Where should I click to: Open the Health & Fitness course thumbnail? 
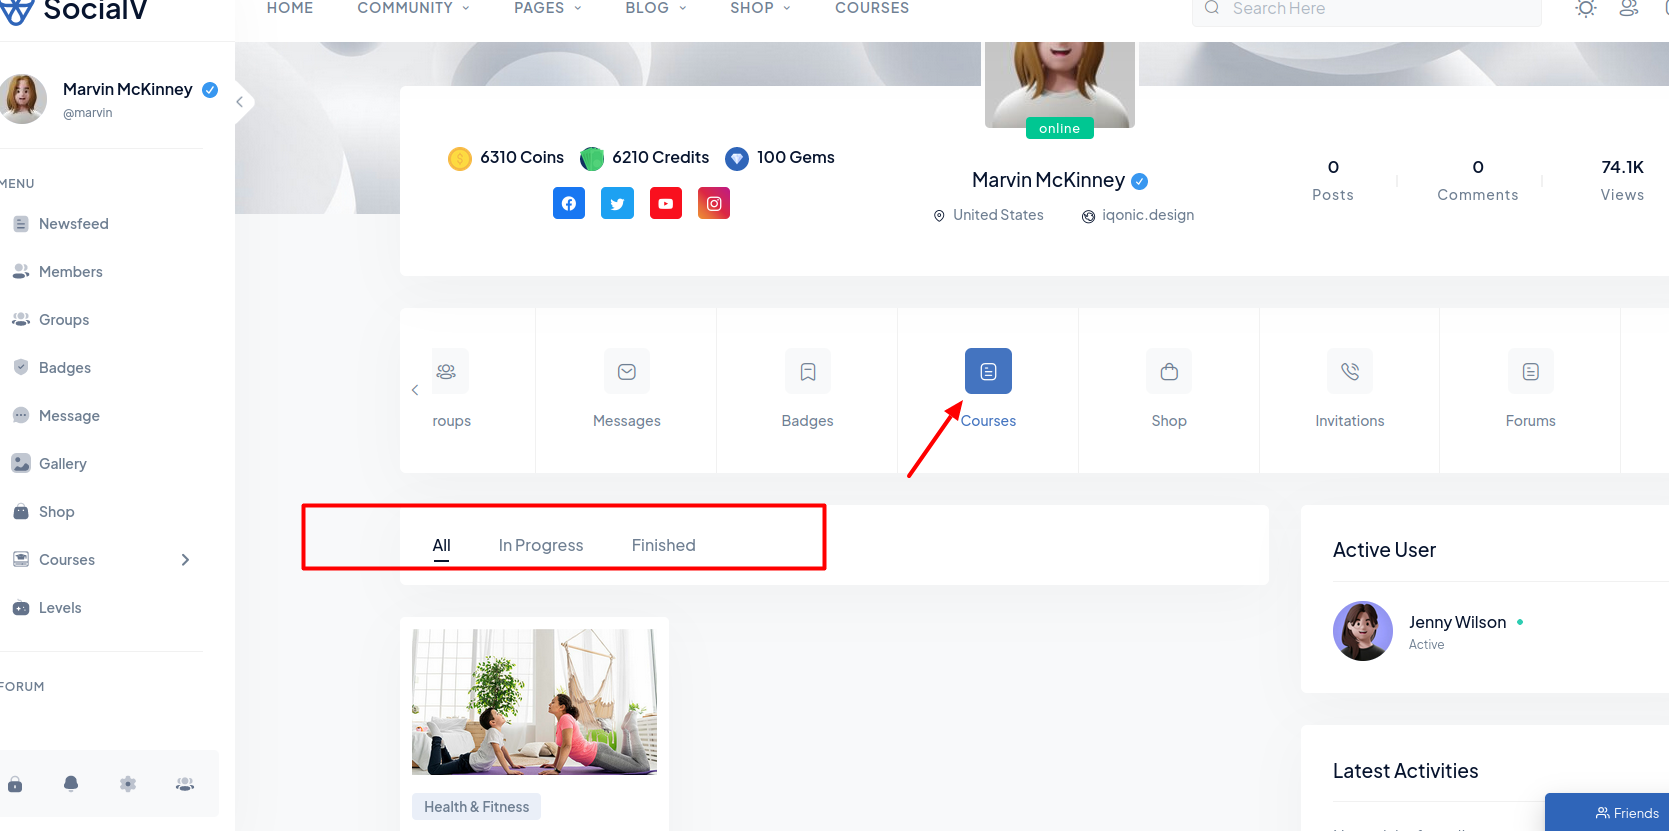(534, 702)
